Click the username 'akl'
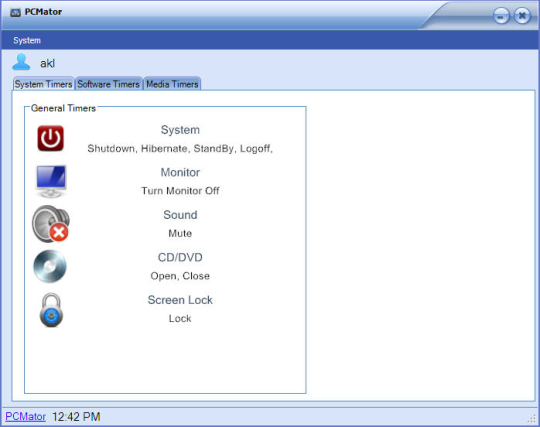The width and height of the screenshot is (540, 427). (x=47, y=63)
